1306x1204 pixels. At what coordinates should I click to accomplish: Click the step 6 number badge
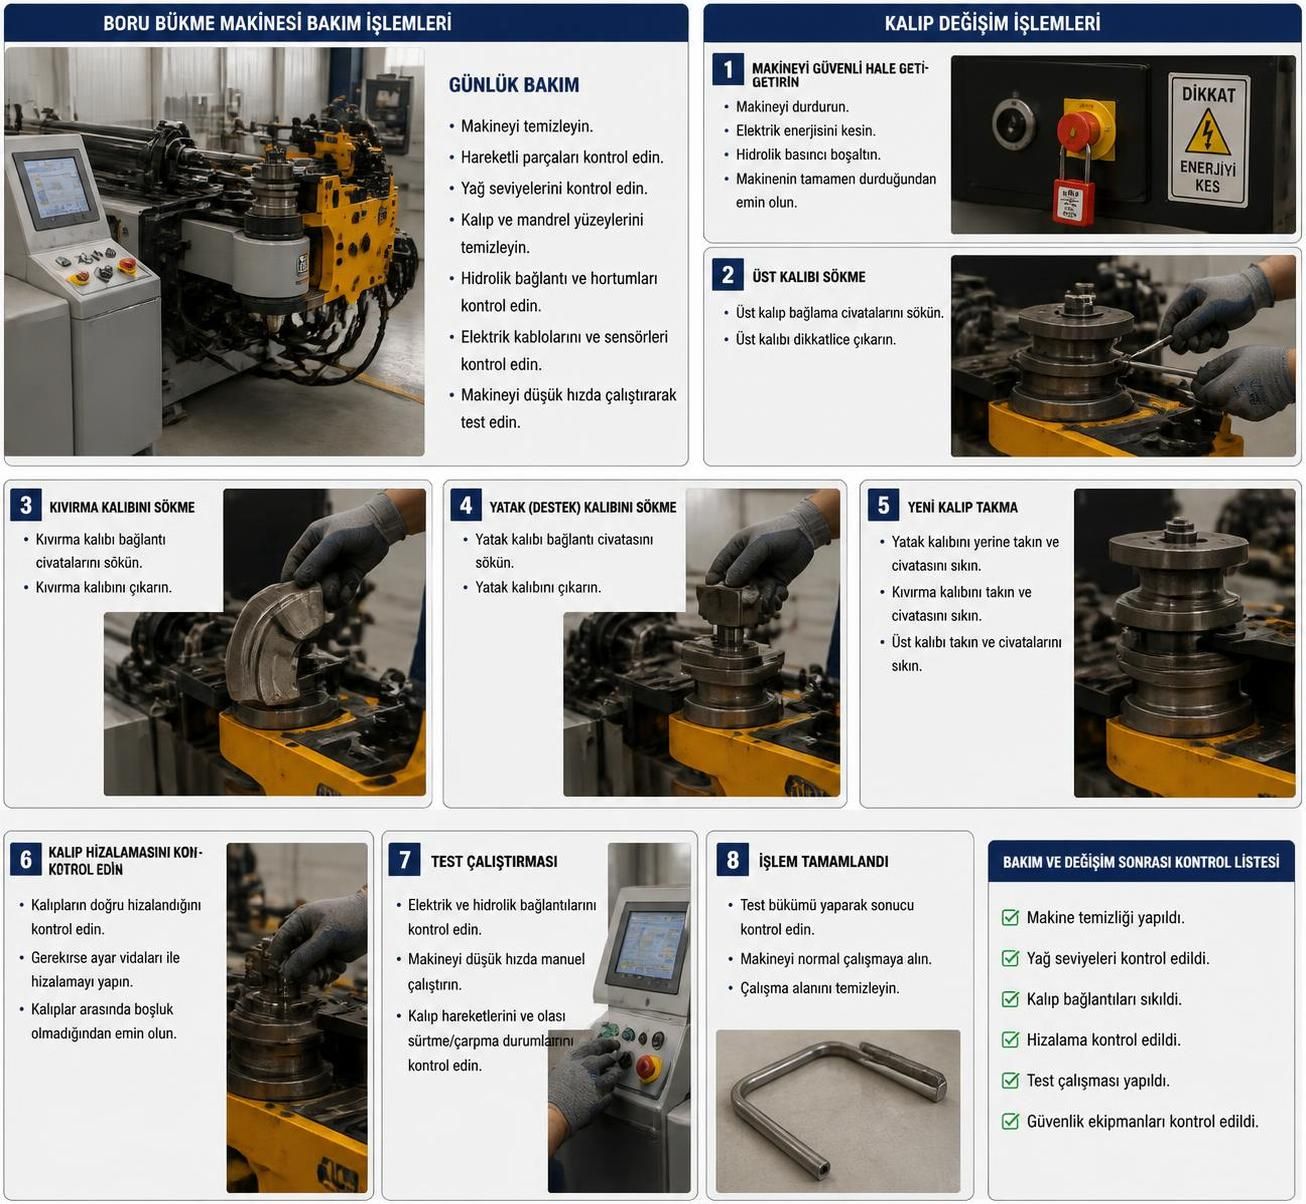pyautogui.click(x=26, y=859)
